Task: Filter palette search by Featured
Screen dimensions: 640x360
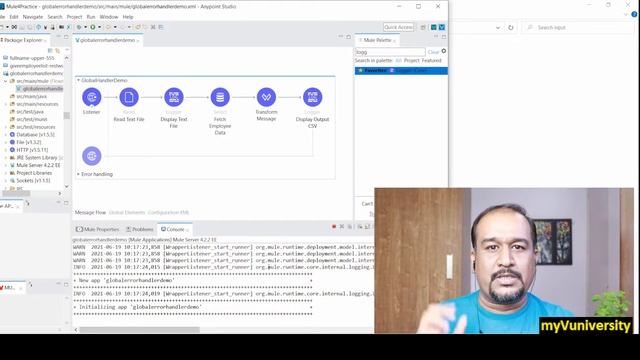Action: [x=431, y=60]
